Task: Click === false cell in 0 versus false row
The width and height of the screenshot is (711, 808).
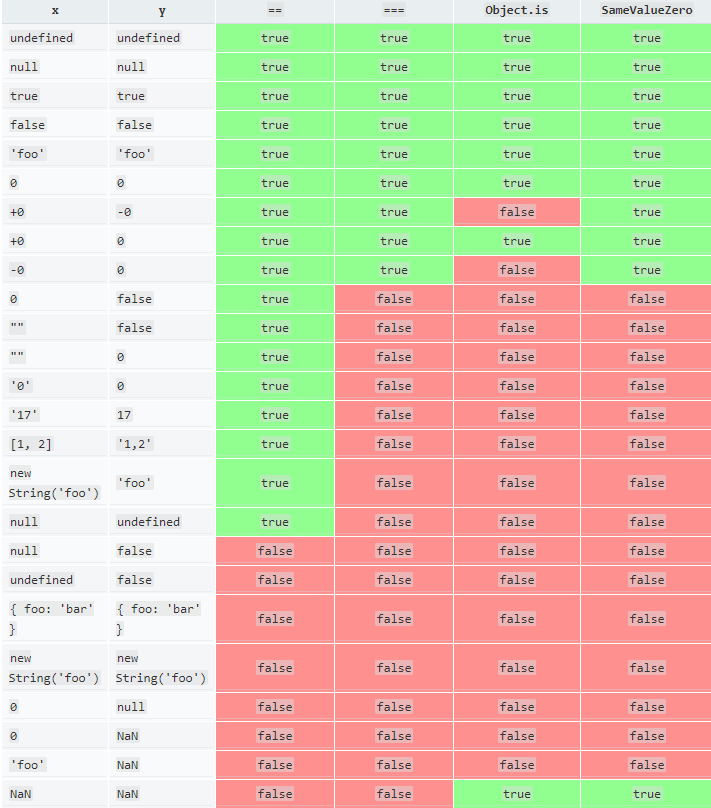Action: click(394, 299)
